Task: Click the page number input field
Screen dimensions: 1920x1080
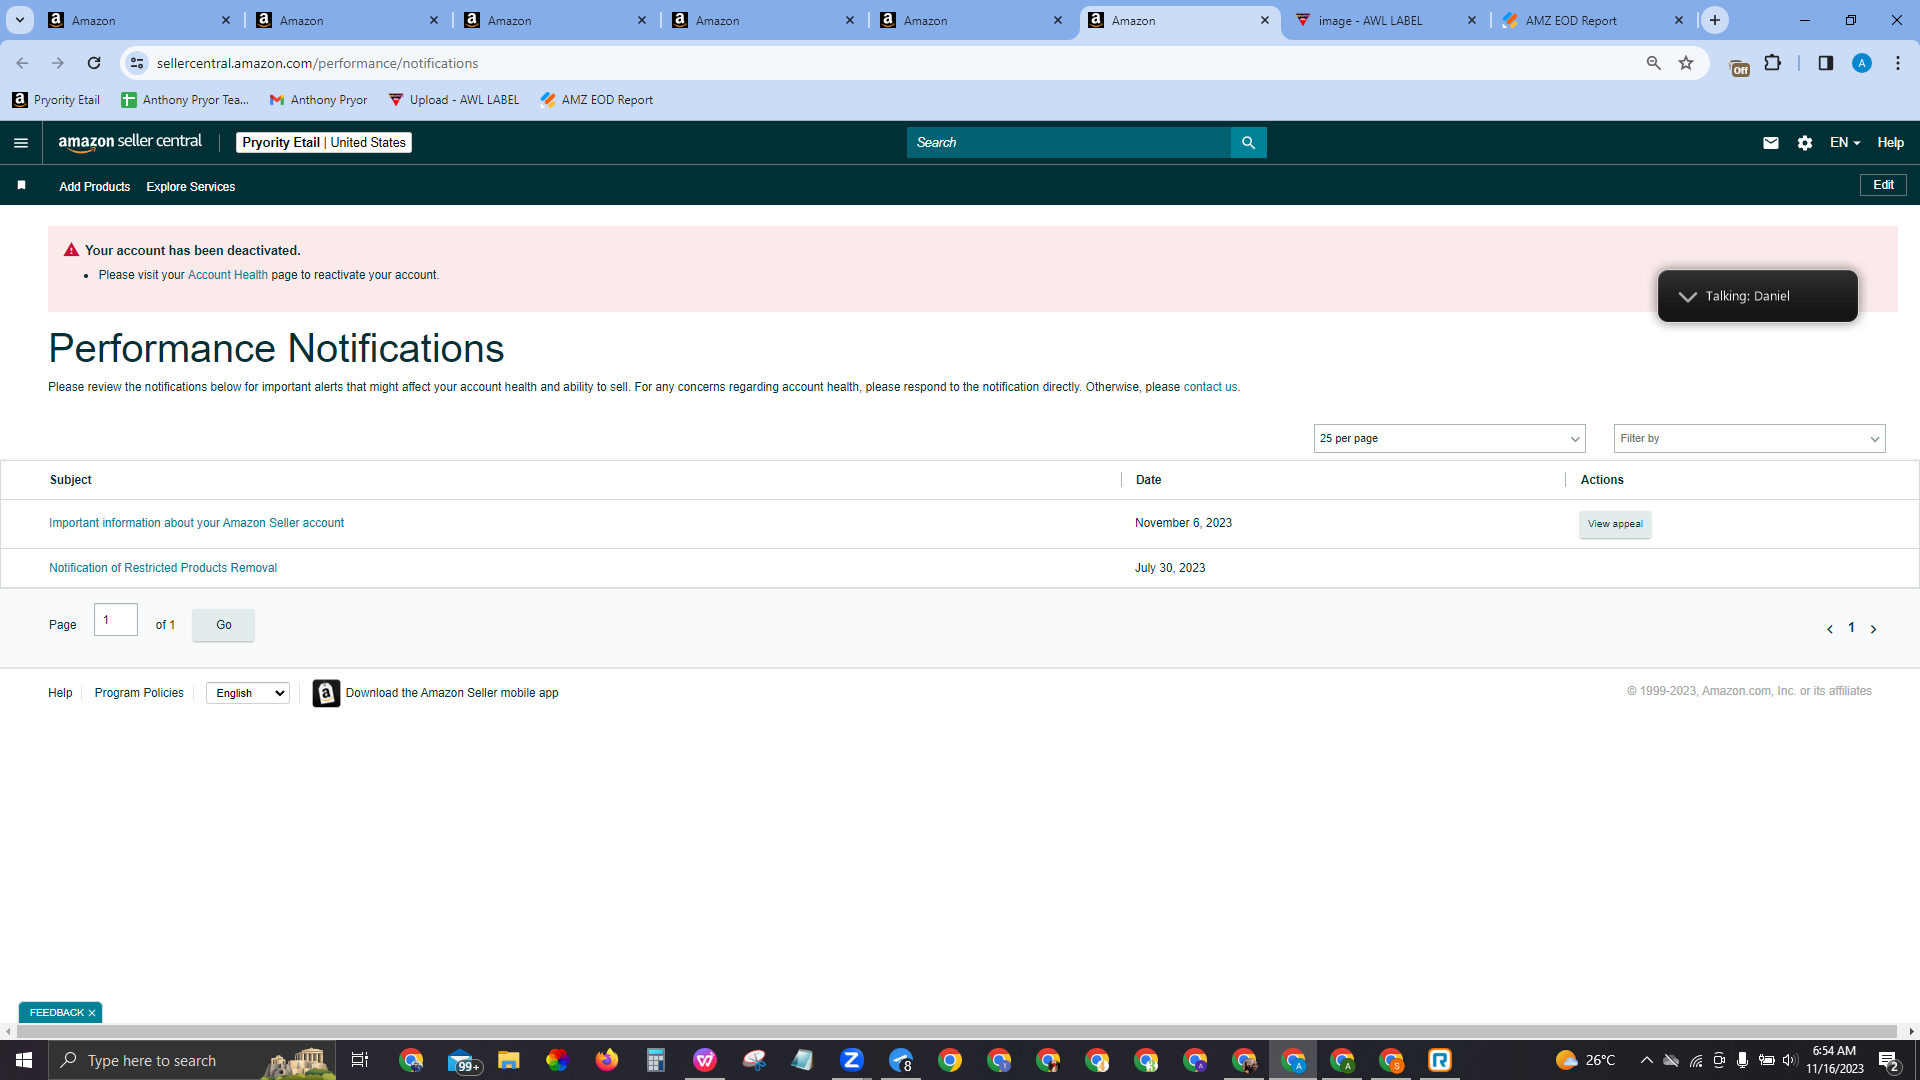Action: pyautogui.click(x=116, y=620)
